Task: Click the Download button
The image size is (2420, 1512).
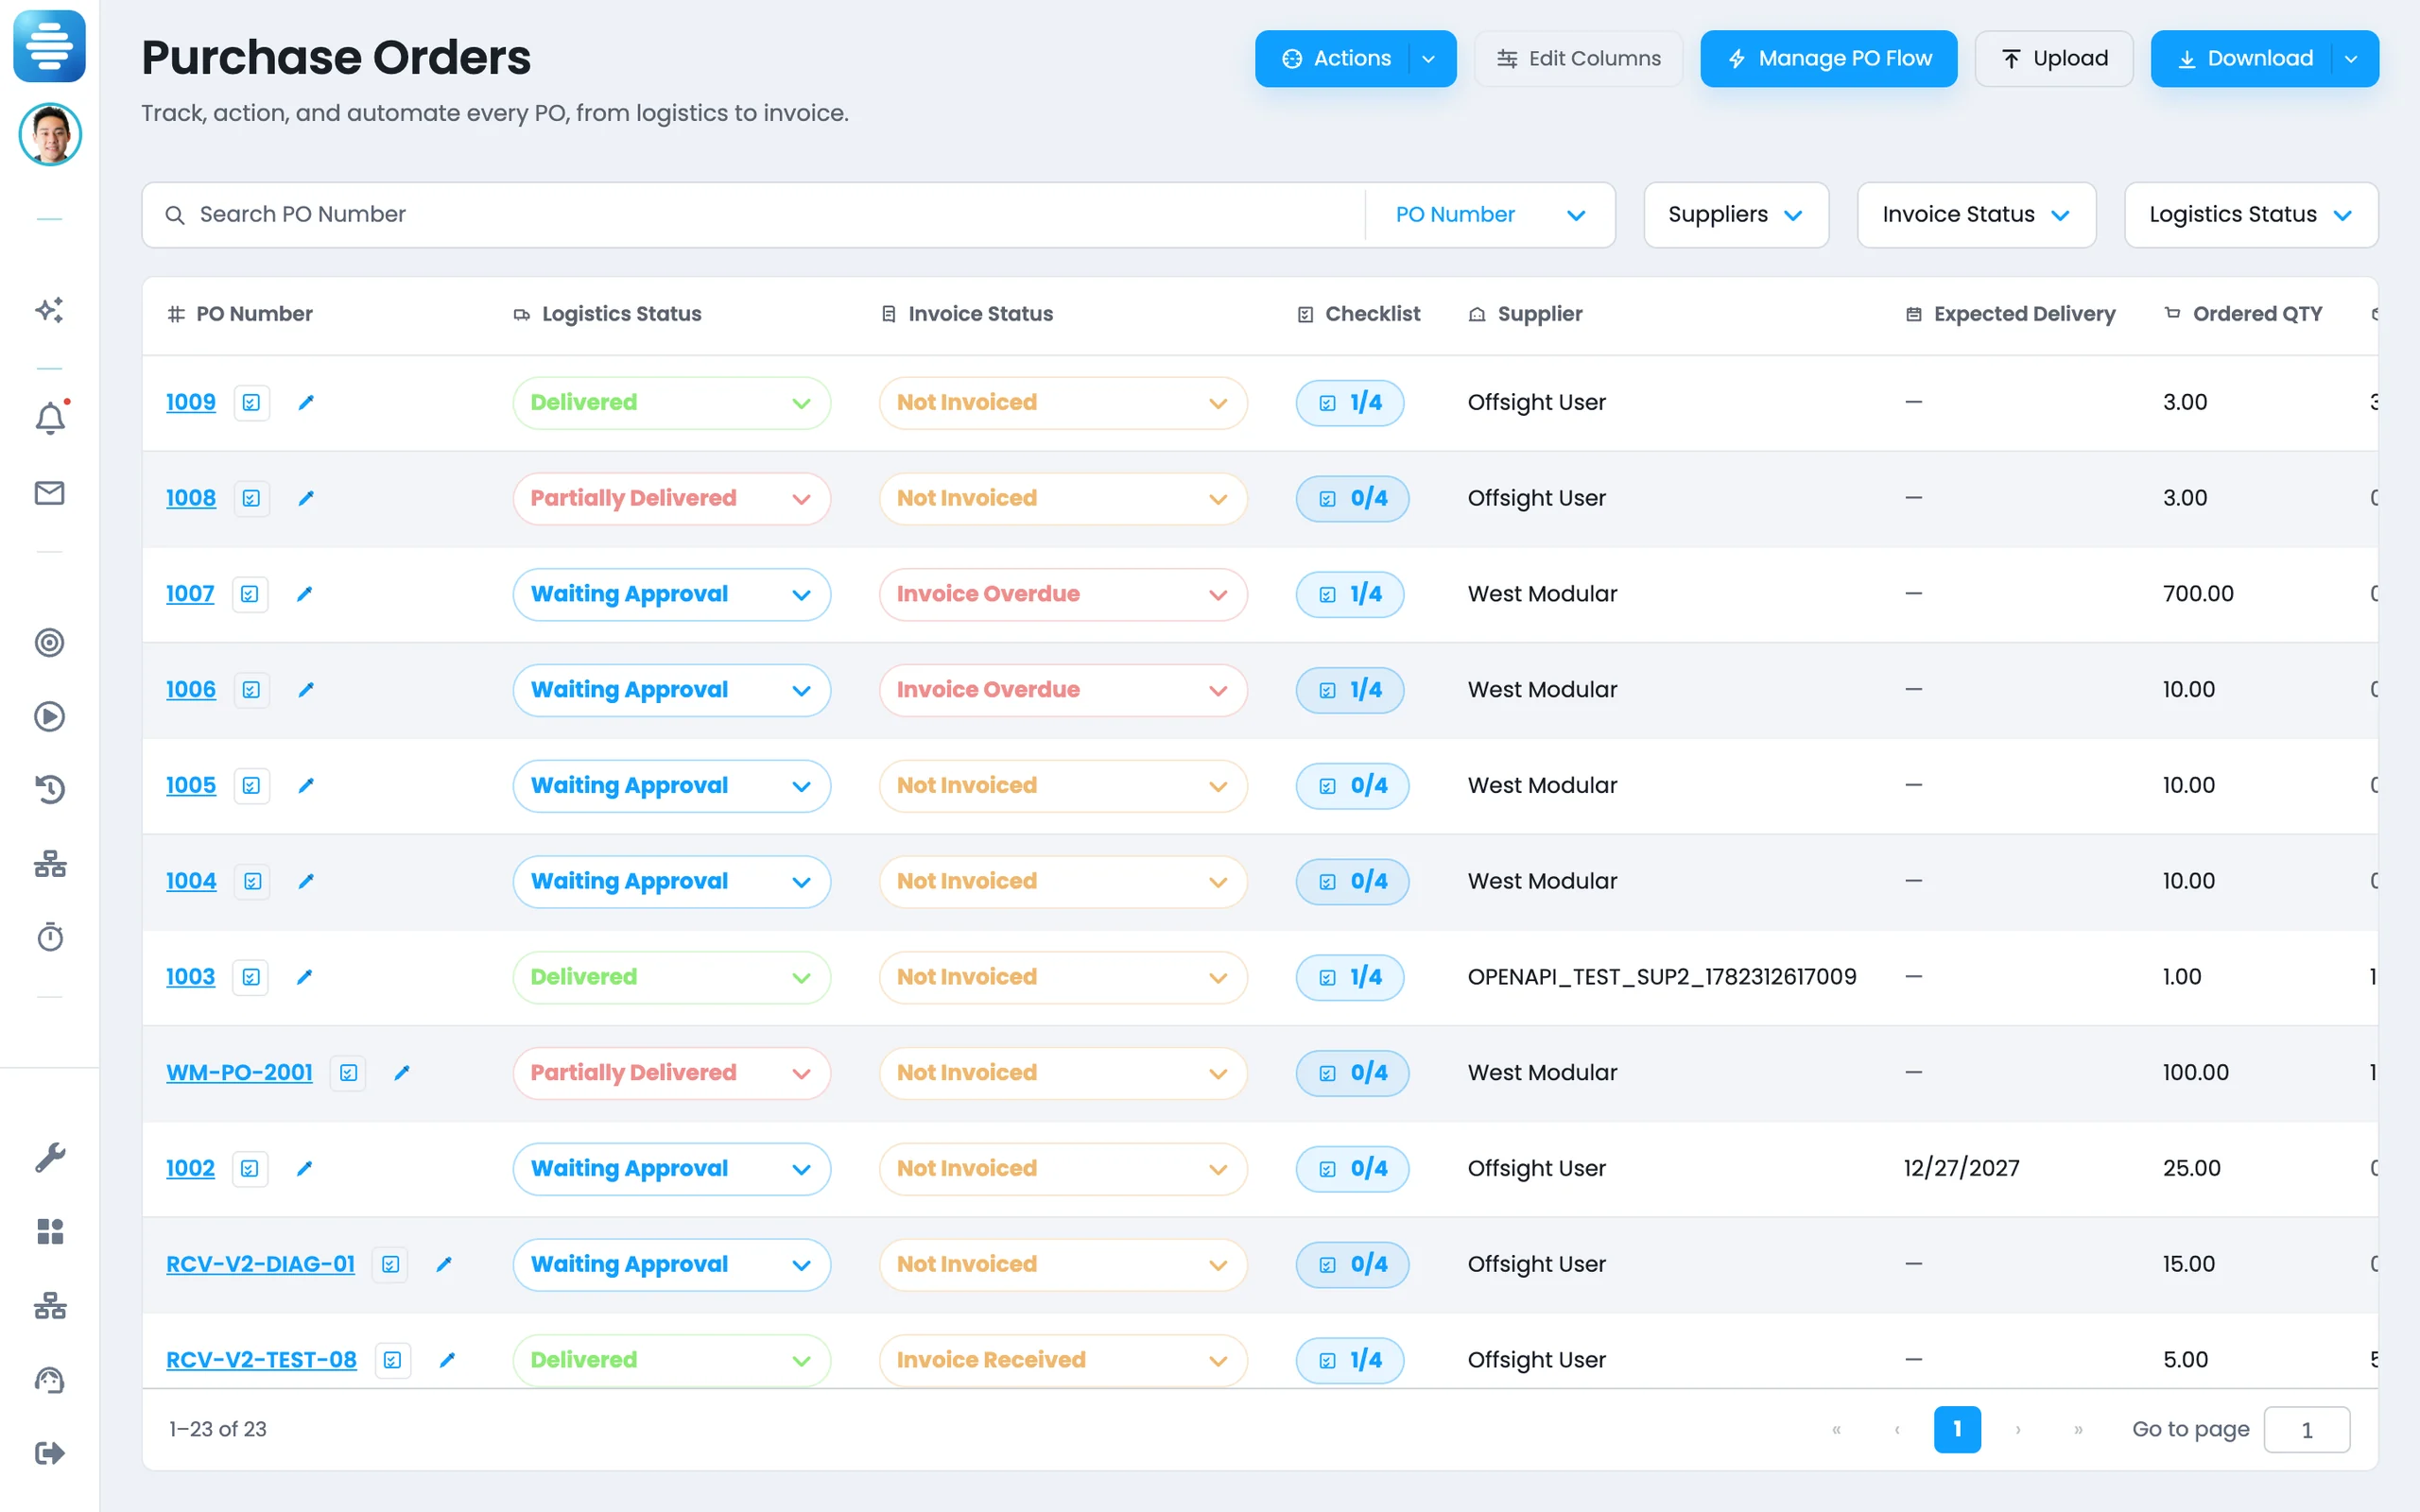Action: [x=2243, y=59]
